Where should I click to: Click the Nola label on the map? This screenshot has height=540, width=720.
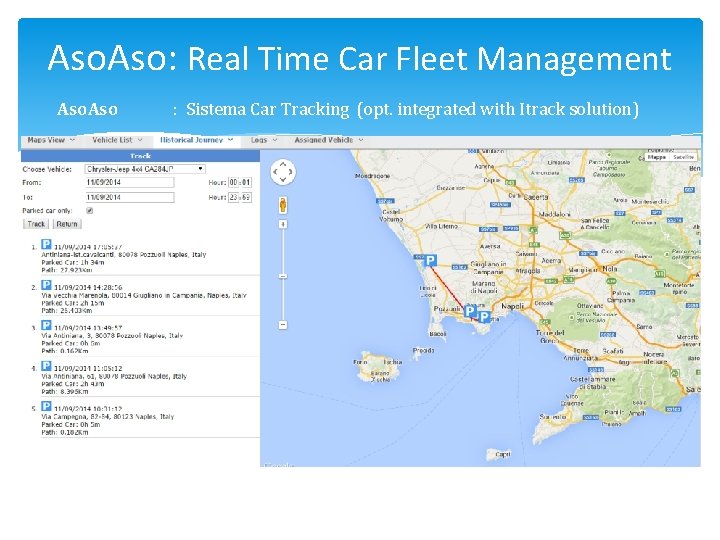click(x=610, y=269)
